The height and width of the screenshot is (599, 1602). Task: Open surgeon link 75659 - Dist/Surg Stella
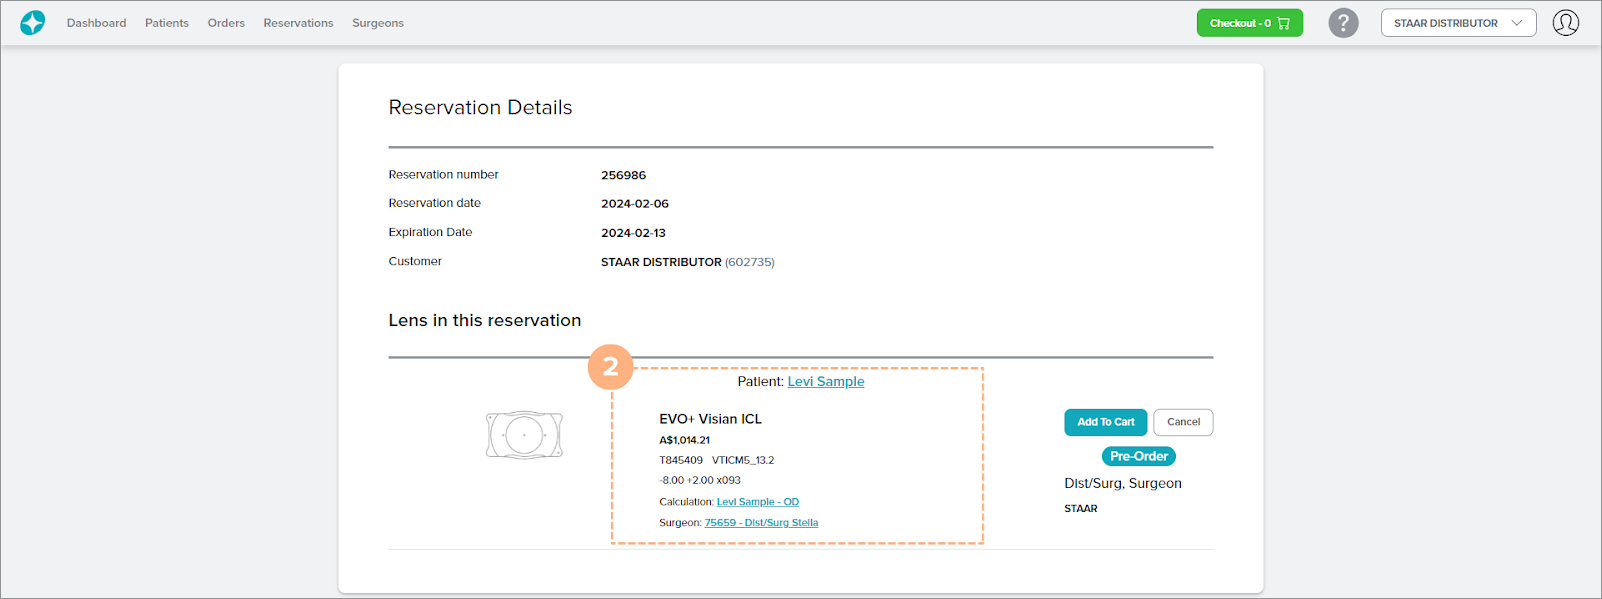click(761, 523)
